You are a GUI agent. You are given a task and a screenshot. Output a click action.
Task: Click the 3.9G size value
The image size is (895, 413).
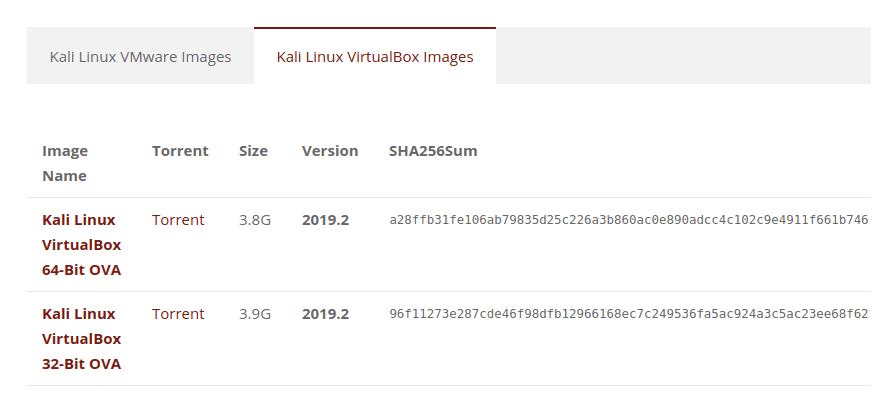(x=255, y=314)
